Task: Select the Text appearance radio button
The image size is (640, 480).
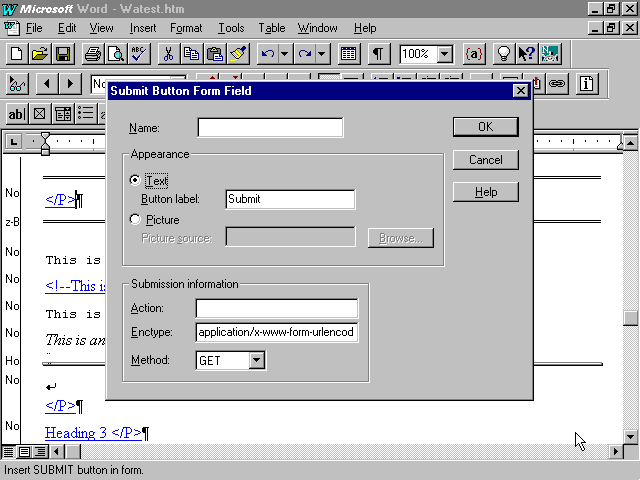Action: click(x=136, y=181)
